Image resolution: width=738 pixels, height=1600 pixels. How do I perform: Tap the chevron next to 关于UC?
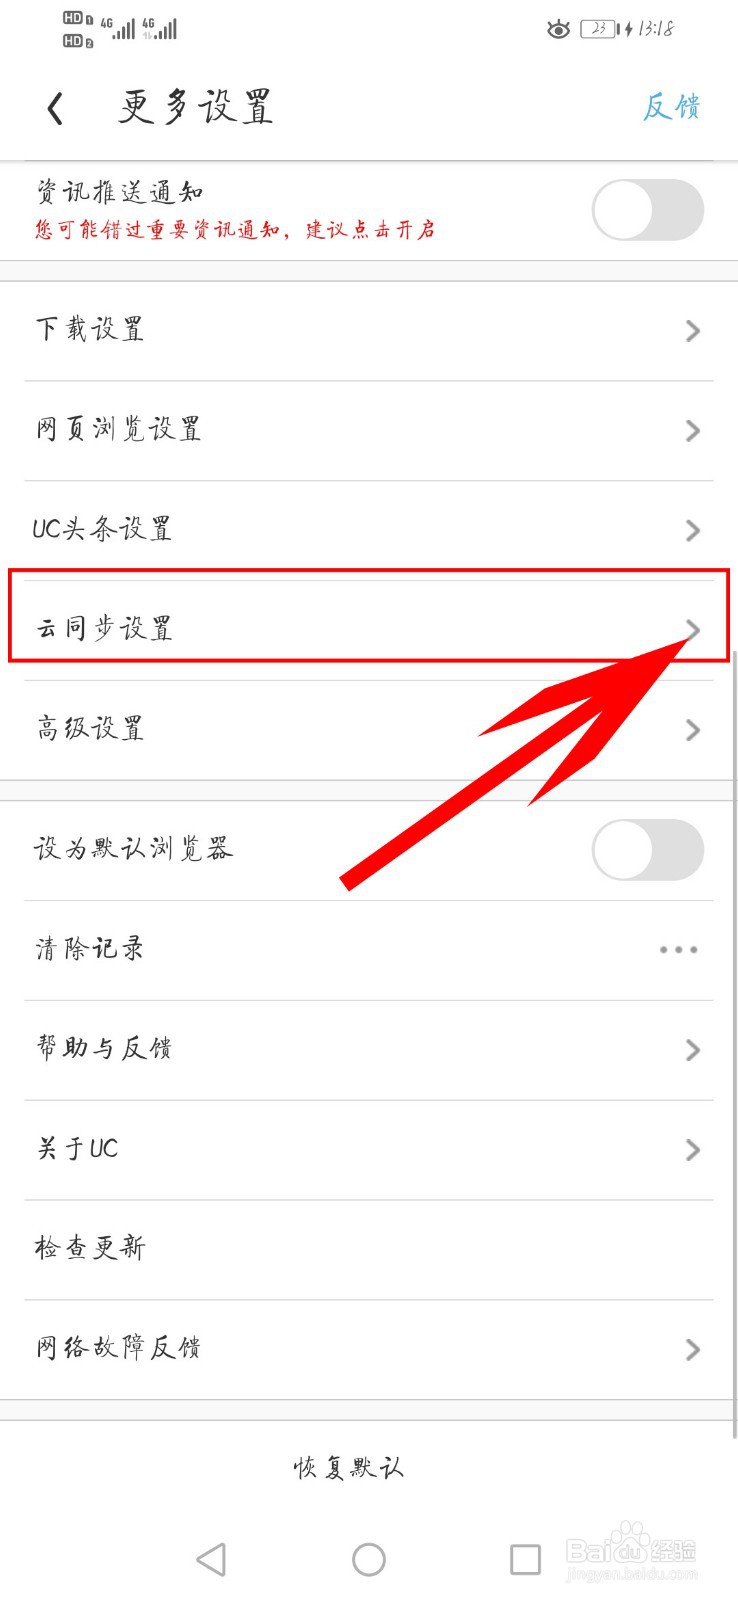coord(692,1149)
